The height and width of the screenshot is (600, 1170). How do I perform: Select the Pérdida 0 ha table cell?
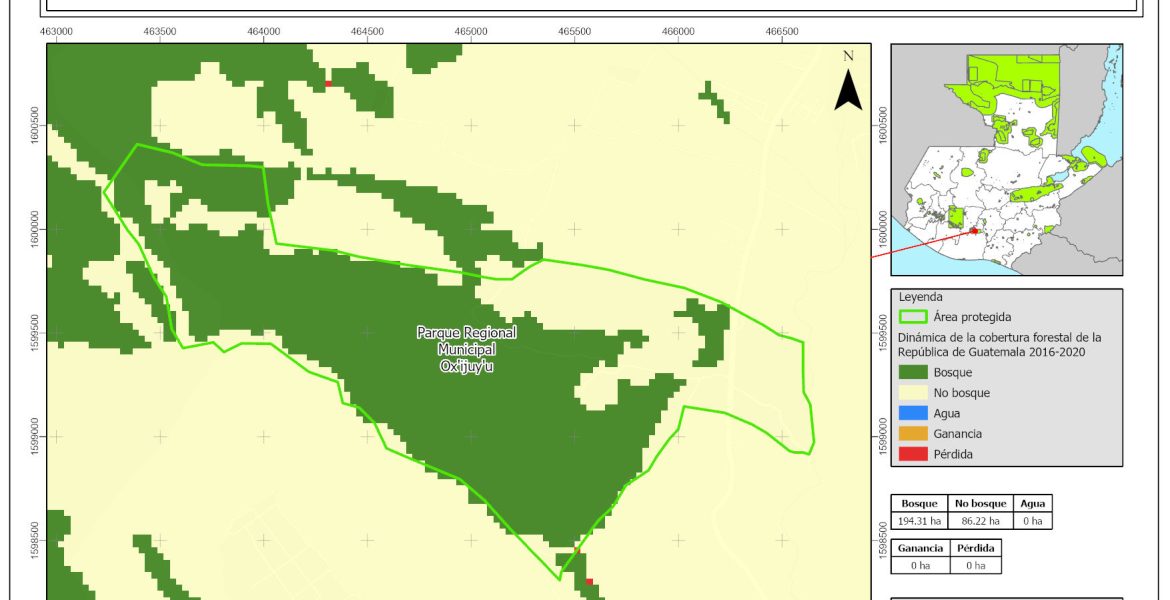click(x=975, y=565)
